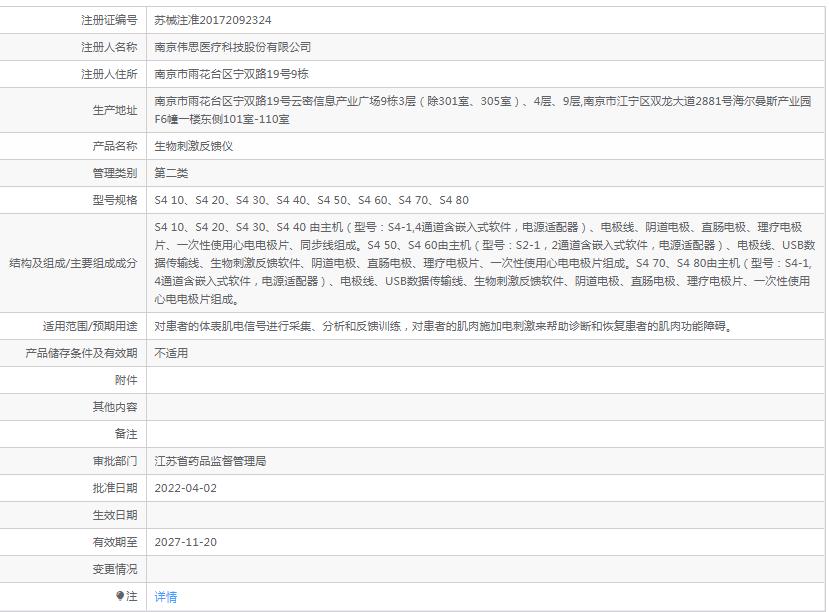Viewport: 829px width, 612px height.
Task: Click the 生效日期 label
Action: 115,515
